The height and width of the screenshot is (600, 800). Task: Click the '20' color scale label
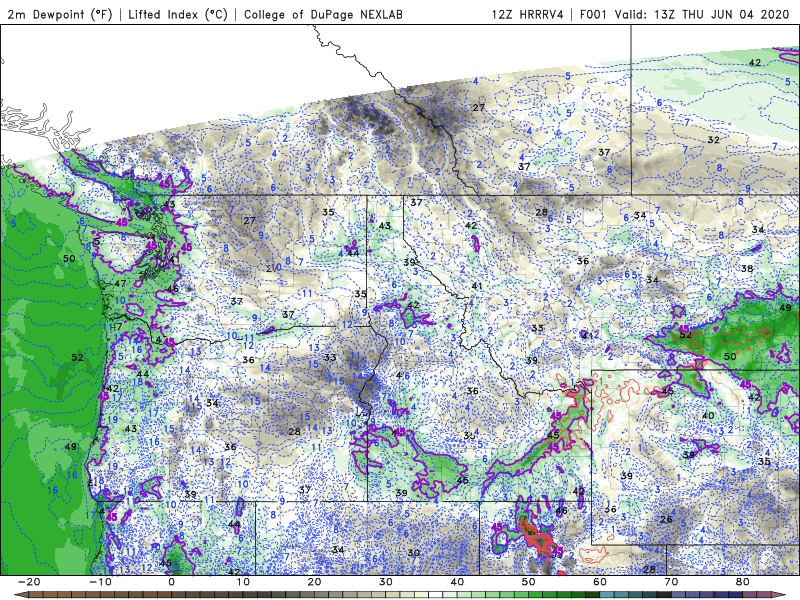(x=314, y=582)
